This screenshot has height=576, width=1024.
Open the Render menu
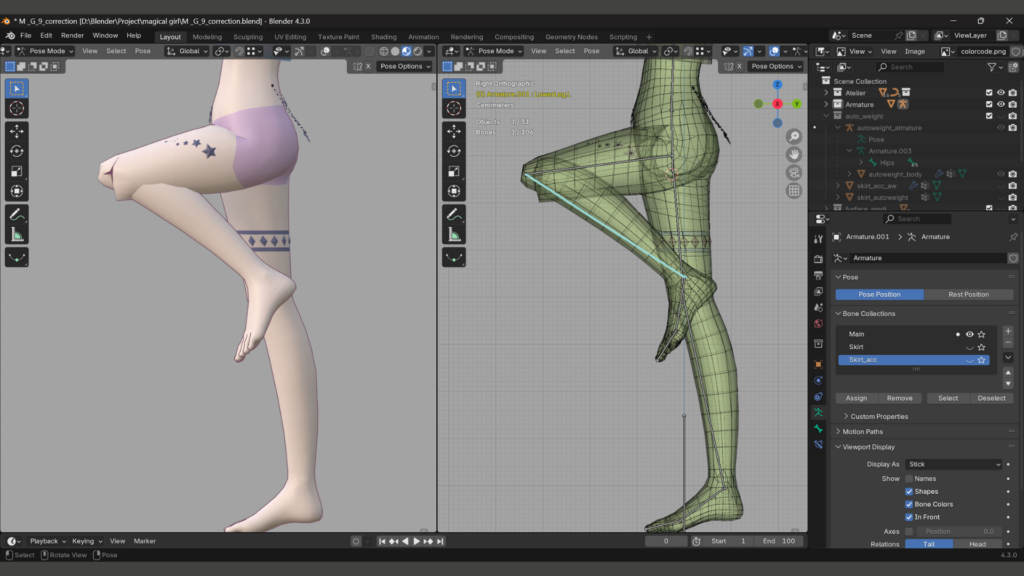(x=72, y=36)
